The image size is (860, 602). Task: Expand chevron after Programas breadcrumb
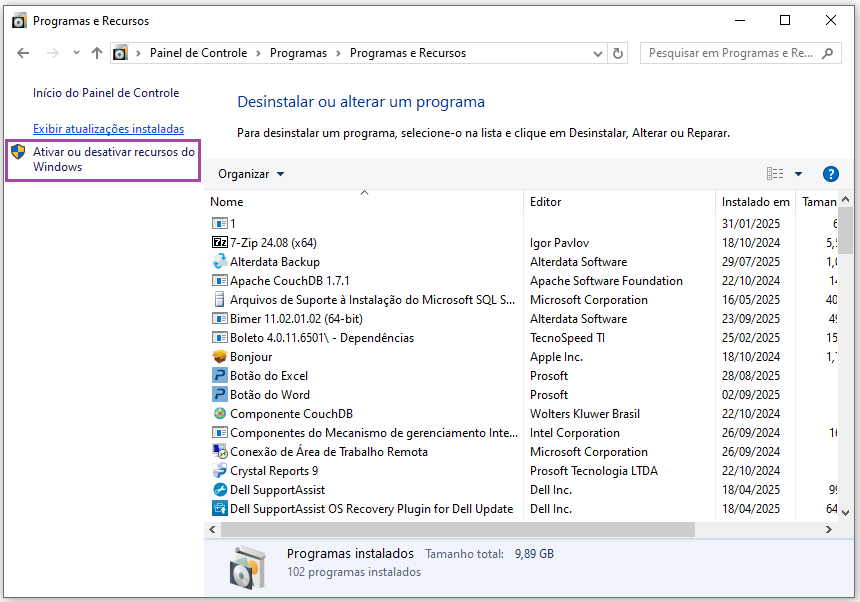click(338, 53)
